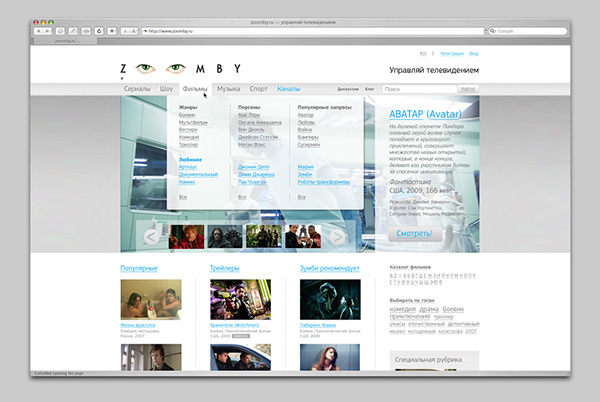Screen dimensions: 600x402
Task: Click the Хранители (Watchmen) thumbnail image
Action: tap(240, 299)
